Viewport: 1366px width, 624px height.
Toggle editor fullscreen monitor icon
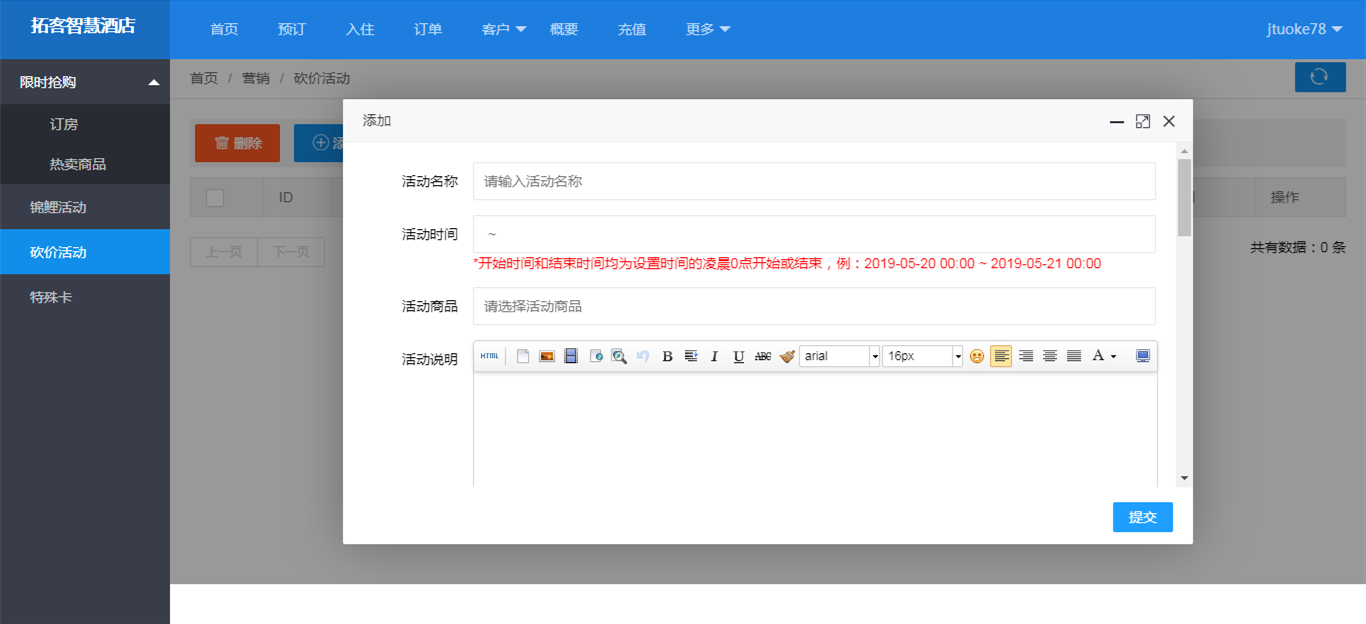pos(1143,356)
